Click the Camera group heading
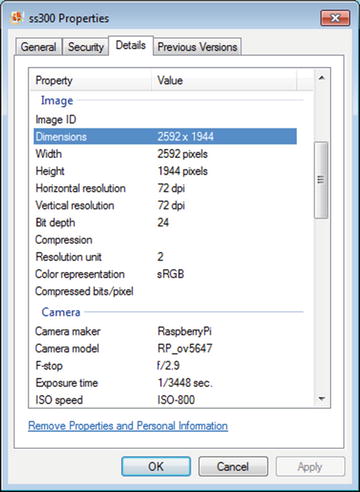The width and height of the screenshot is (360, 492). pyautogui.click(x=61, y=312)
